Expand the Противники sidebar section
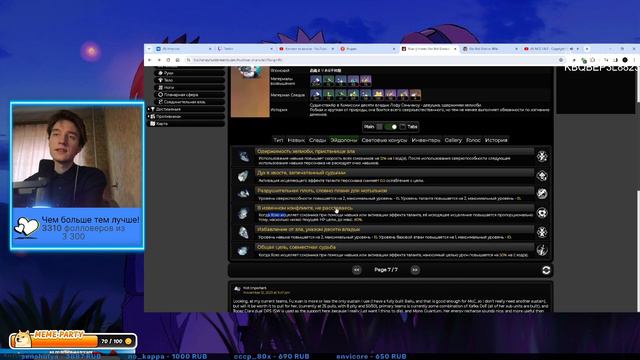The image size is (640, 360). 186,116
